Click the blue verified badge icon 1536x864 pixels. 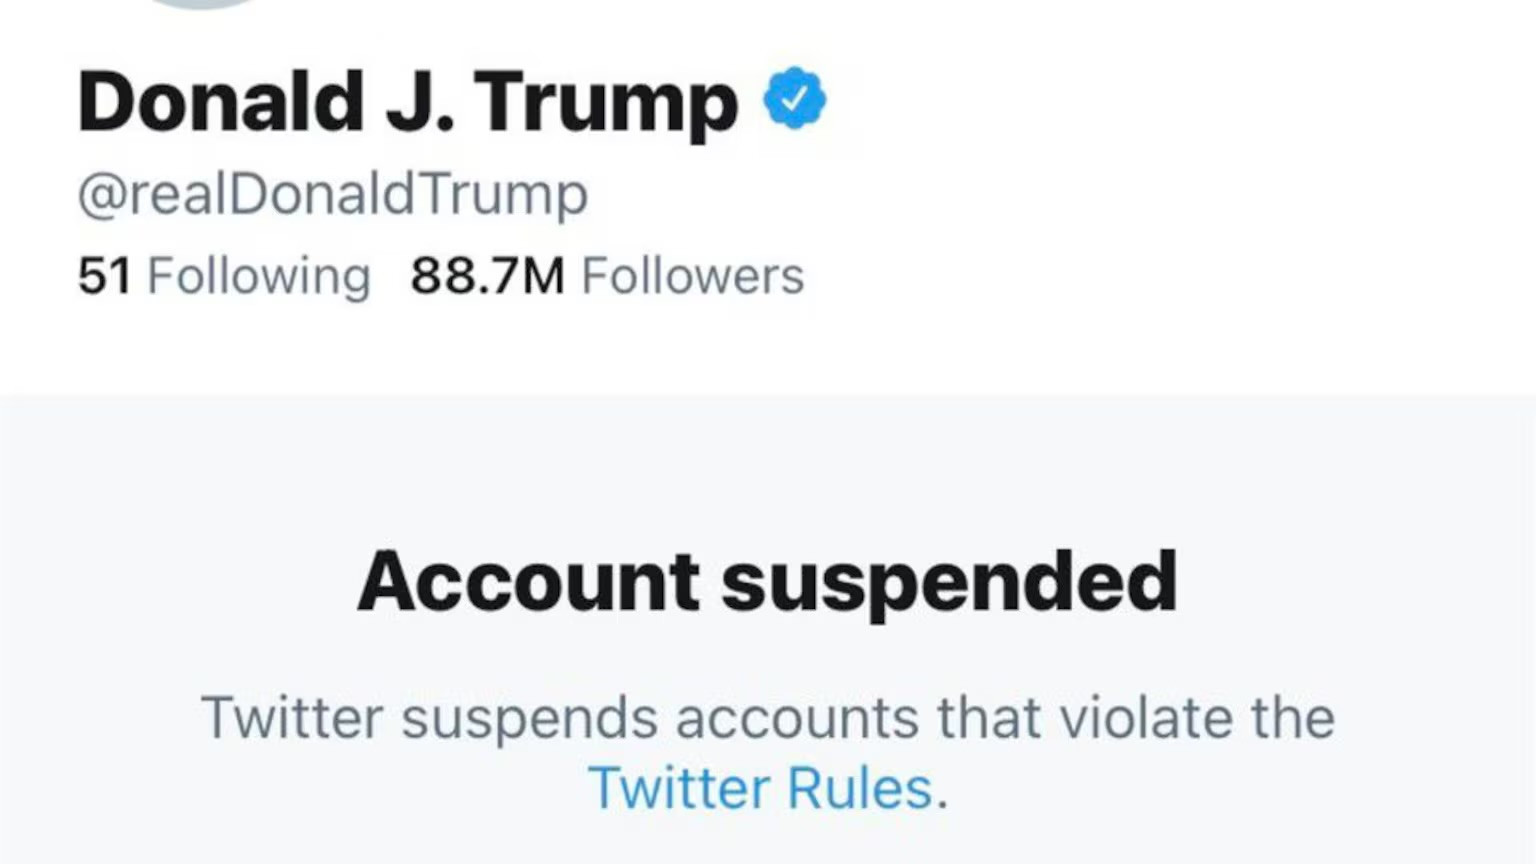click(x=795, y=98)
